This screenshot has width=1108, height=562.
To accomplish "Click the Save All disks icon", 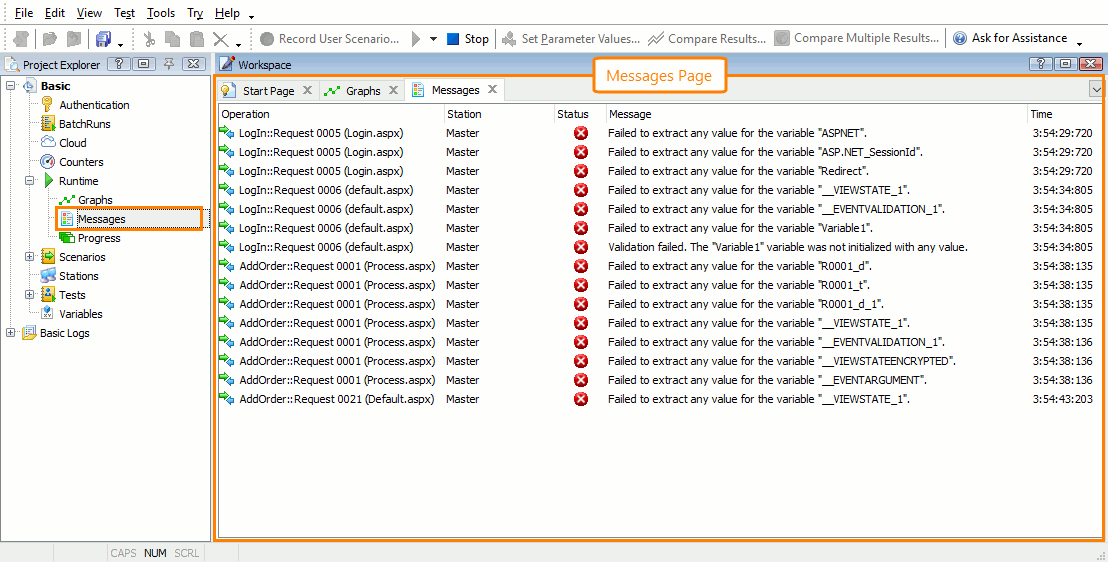I will coord(104,39).
